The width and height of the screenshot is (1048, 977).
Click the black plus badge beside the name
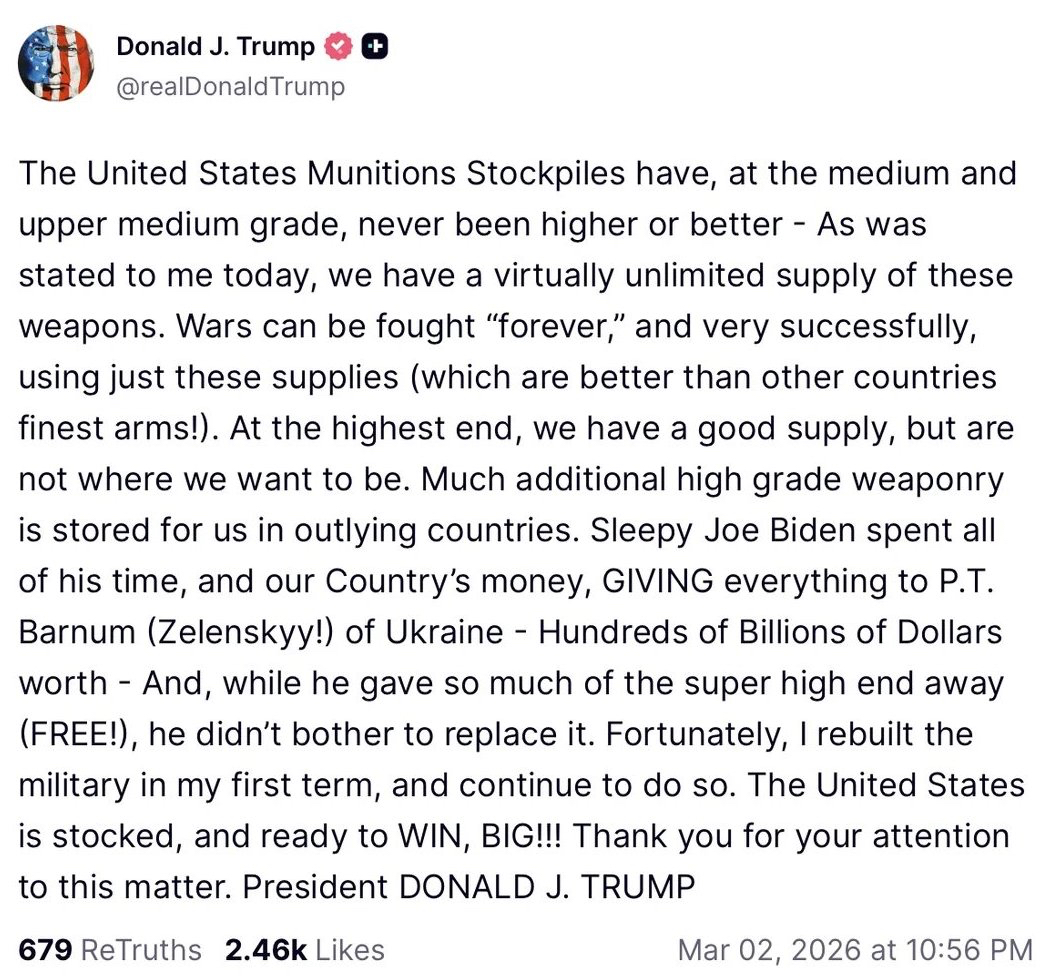click(375, 46)
